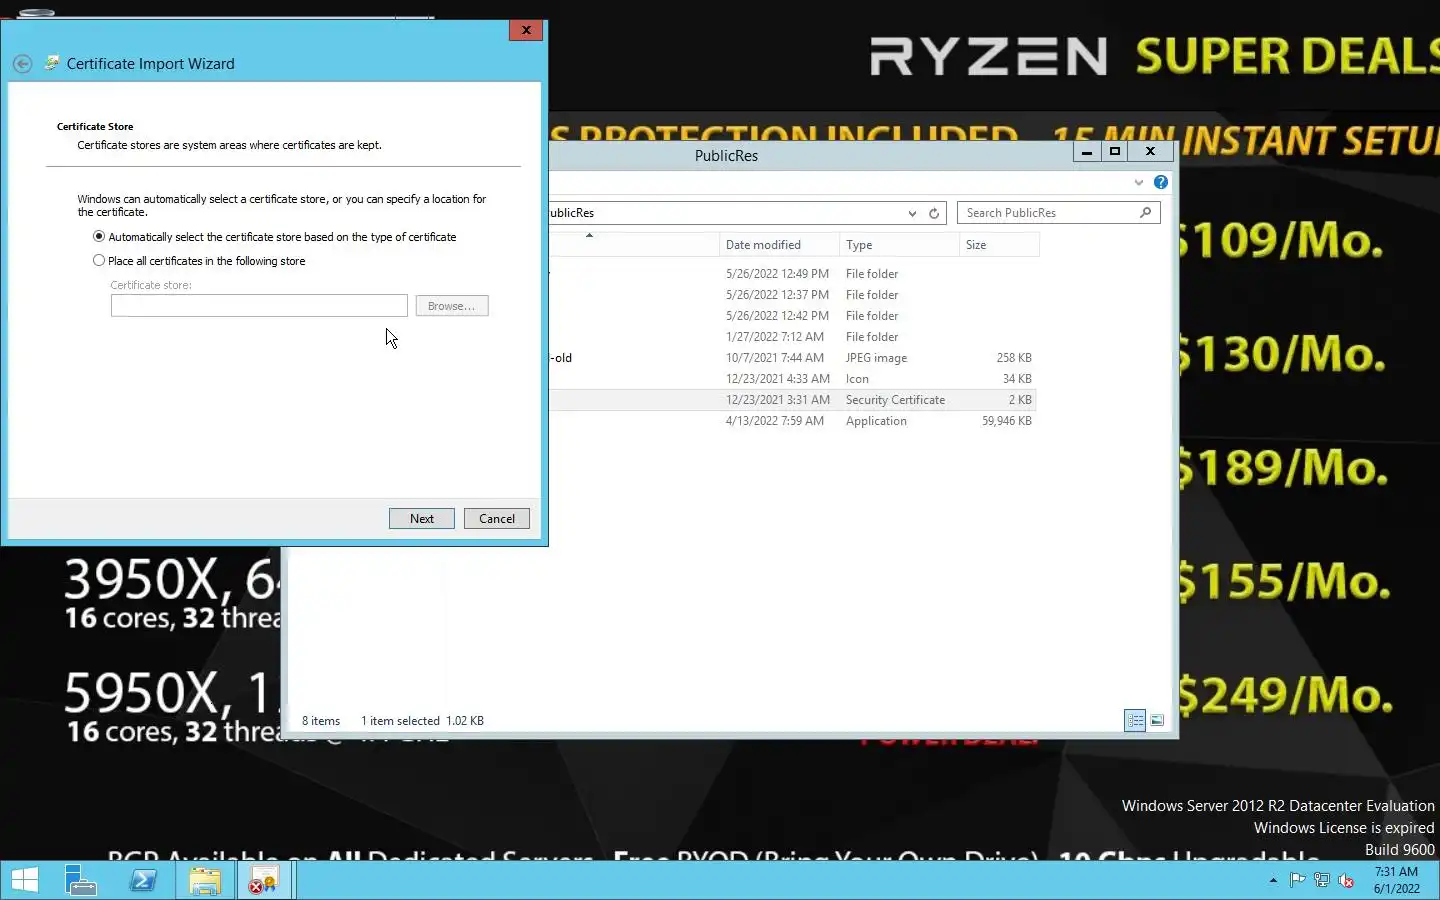Close the Certificate Import Wizard window

tap(526, 30)
